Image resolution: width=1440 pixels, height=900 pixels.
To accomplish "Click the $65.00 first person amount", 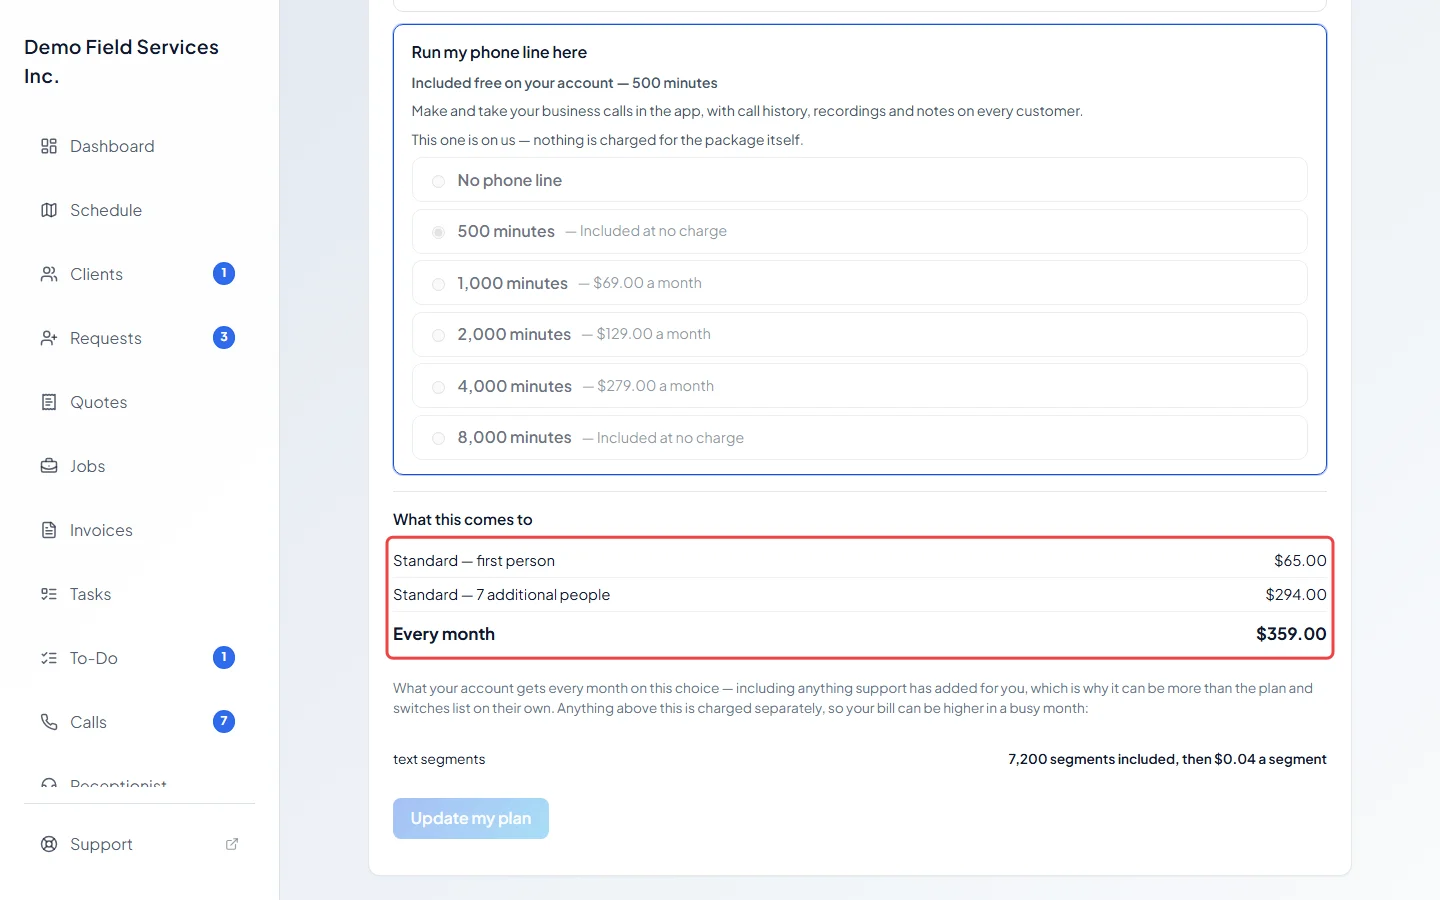I will tap(1300, 561).
